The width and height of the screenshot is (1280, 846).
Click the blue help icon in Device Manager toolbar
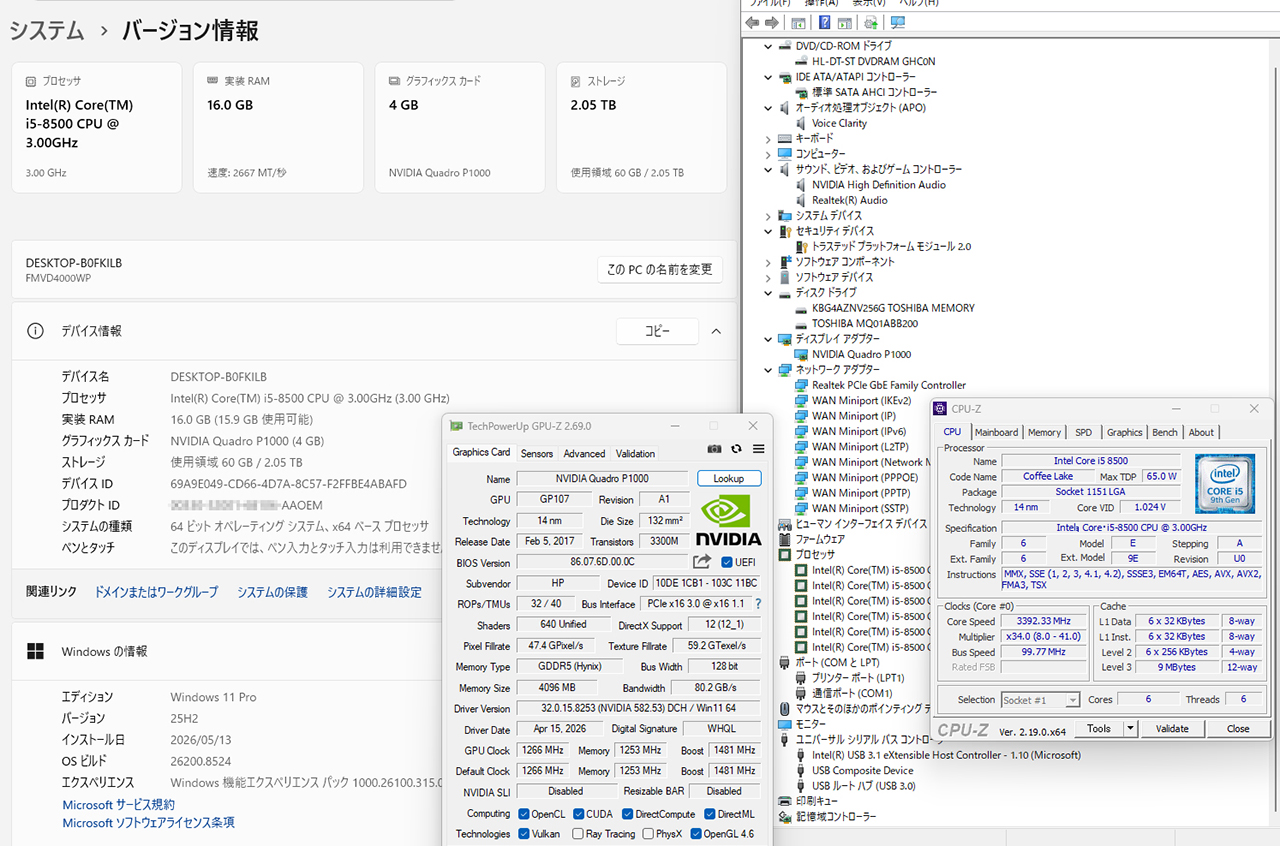[825, 23]
